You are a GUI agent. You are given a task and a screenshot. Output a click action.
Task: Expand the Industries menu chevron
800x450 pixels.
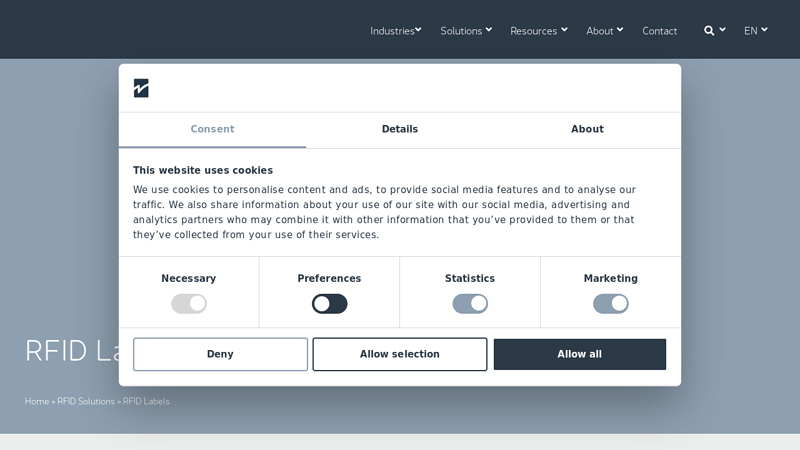point(418,30)
